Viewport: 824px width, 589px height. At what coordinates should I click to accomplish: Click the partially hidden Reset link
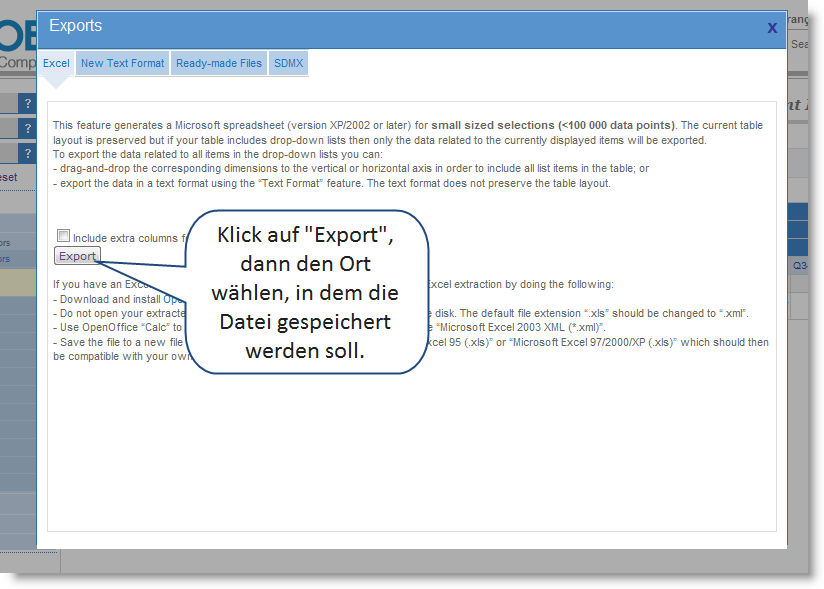9,177
